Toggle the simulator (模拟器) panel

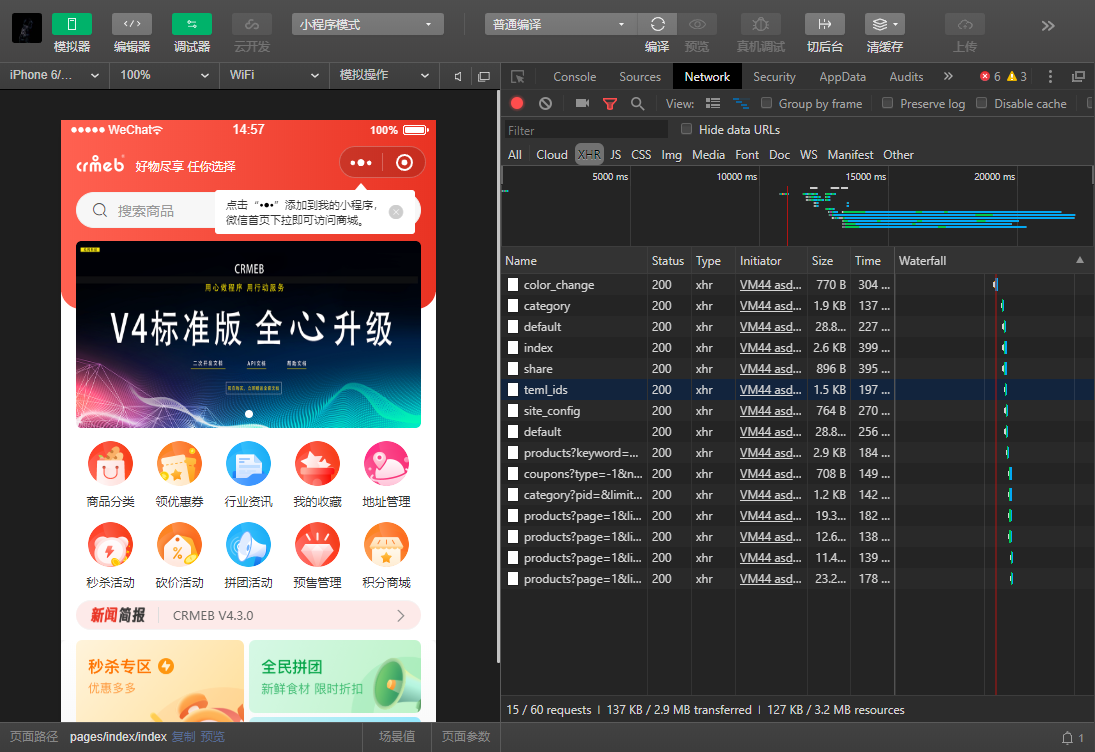(71, 24)
